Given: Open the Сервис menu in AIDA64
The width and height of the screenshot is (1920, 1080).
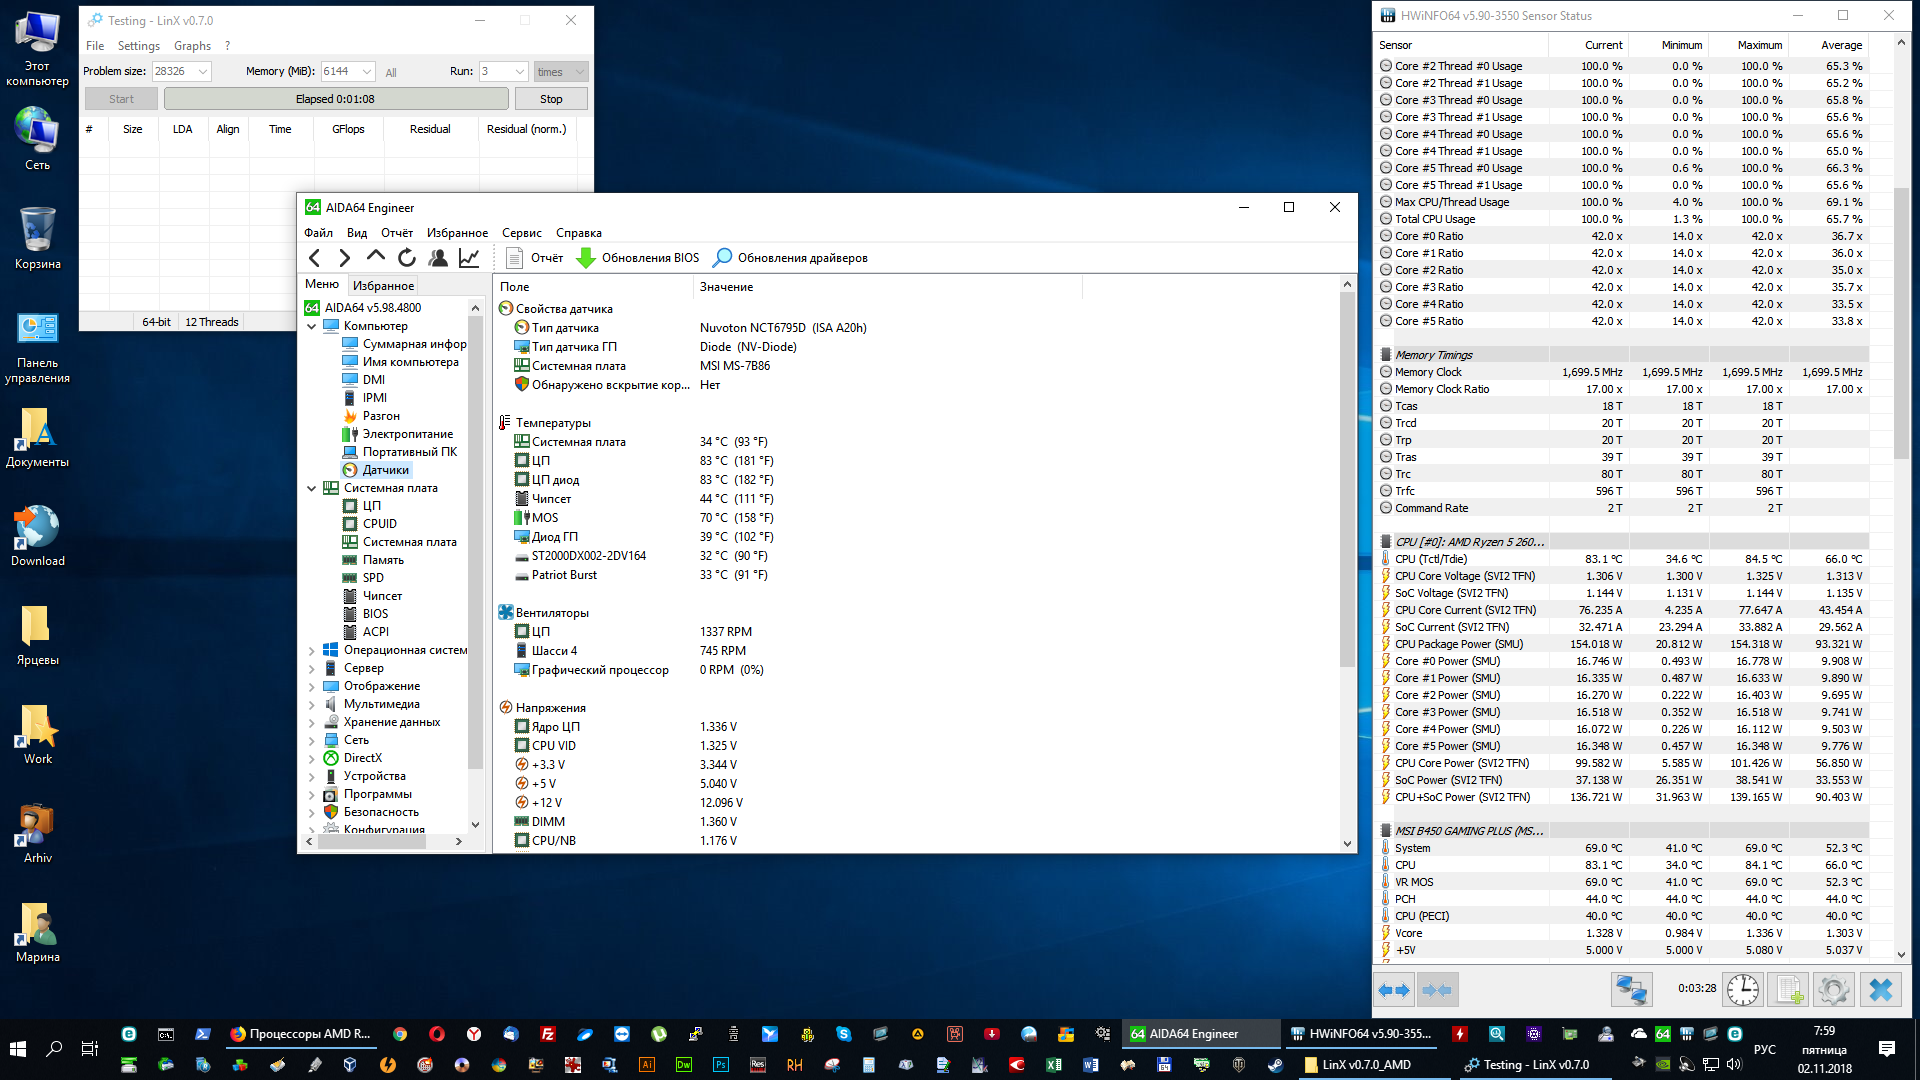Looking at the screenshot, I should point(521,233).
